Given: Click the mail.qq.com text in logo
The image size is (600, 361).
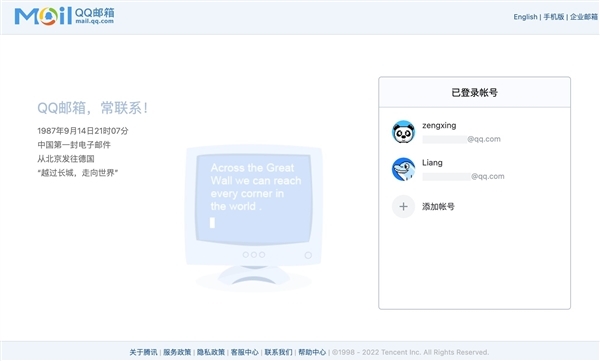Looking at the screenshot, I should [95, 21].
